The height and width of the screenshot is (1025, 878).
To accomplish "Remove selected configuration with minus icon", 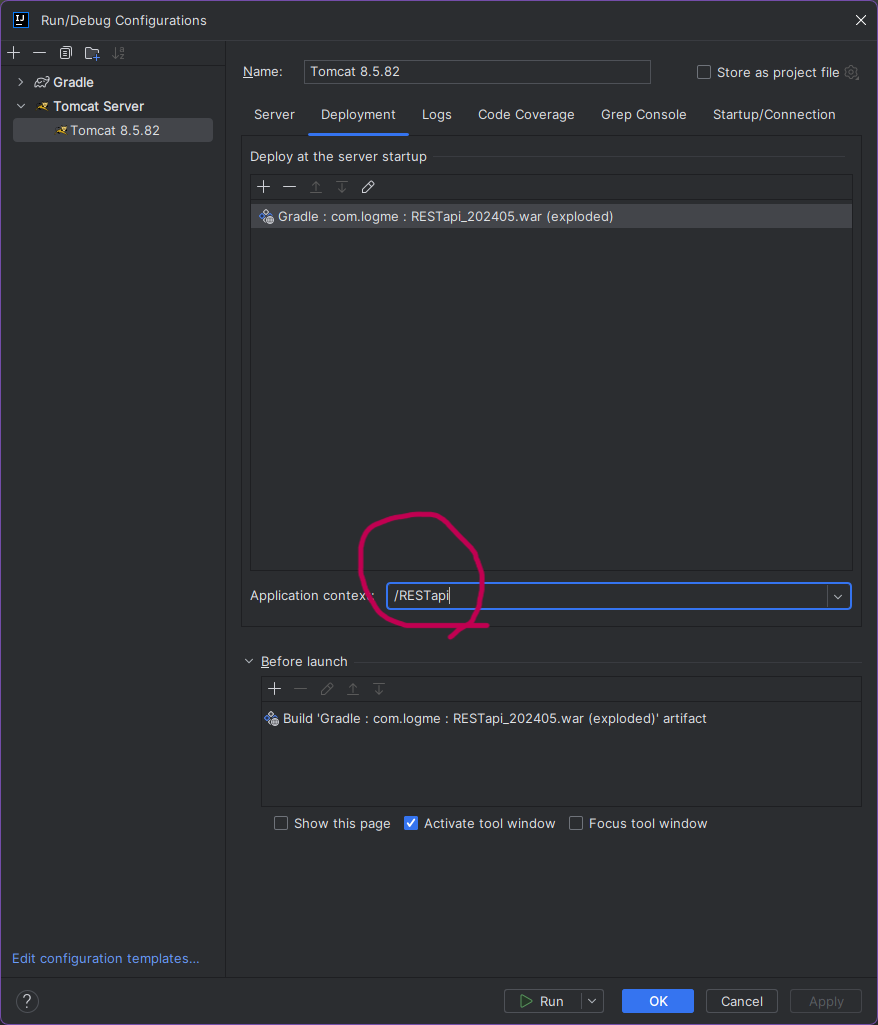I will click(39, 53).
